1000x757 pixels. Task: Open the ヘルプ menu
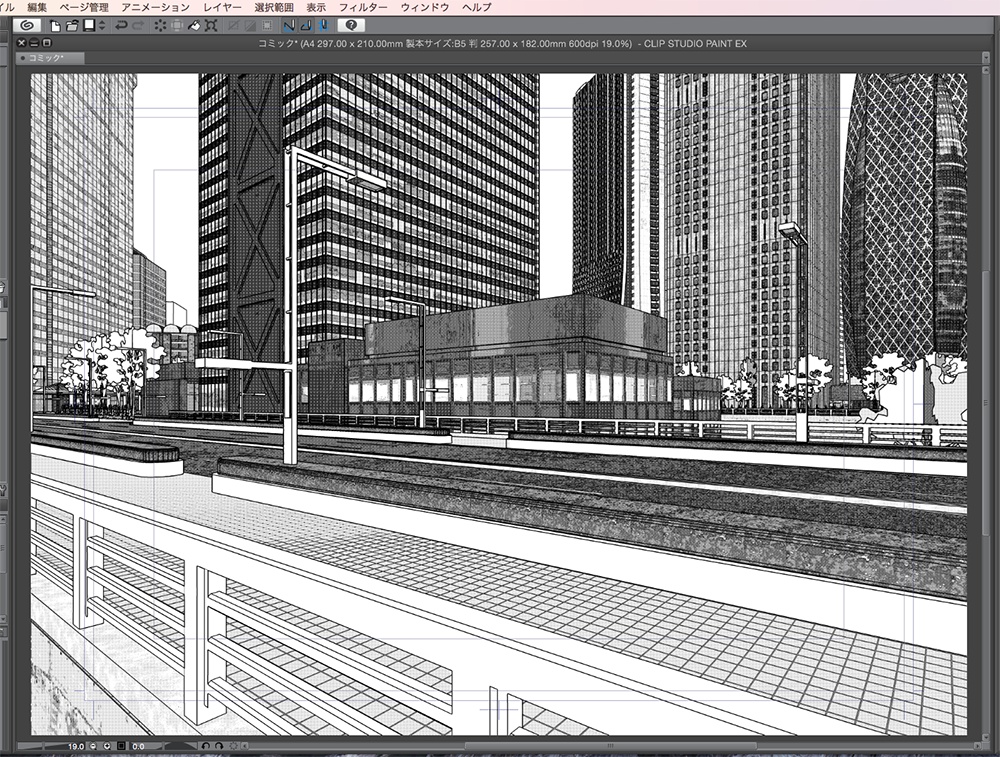point(477,7)
